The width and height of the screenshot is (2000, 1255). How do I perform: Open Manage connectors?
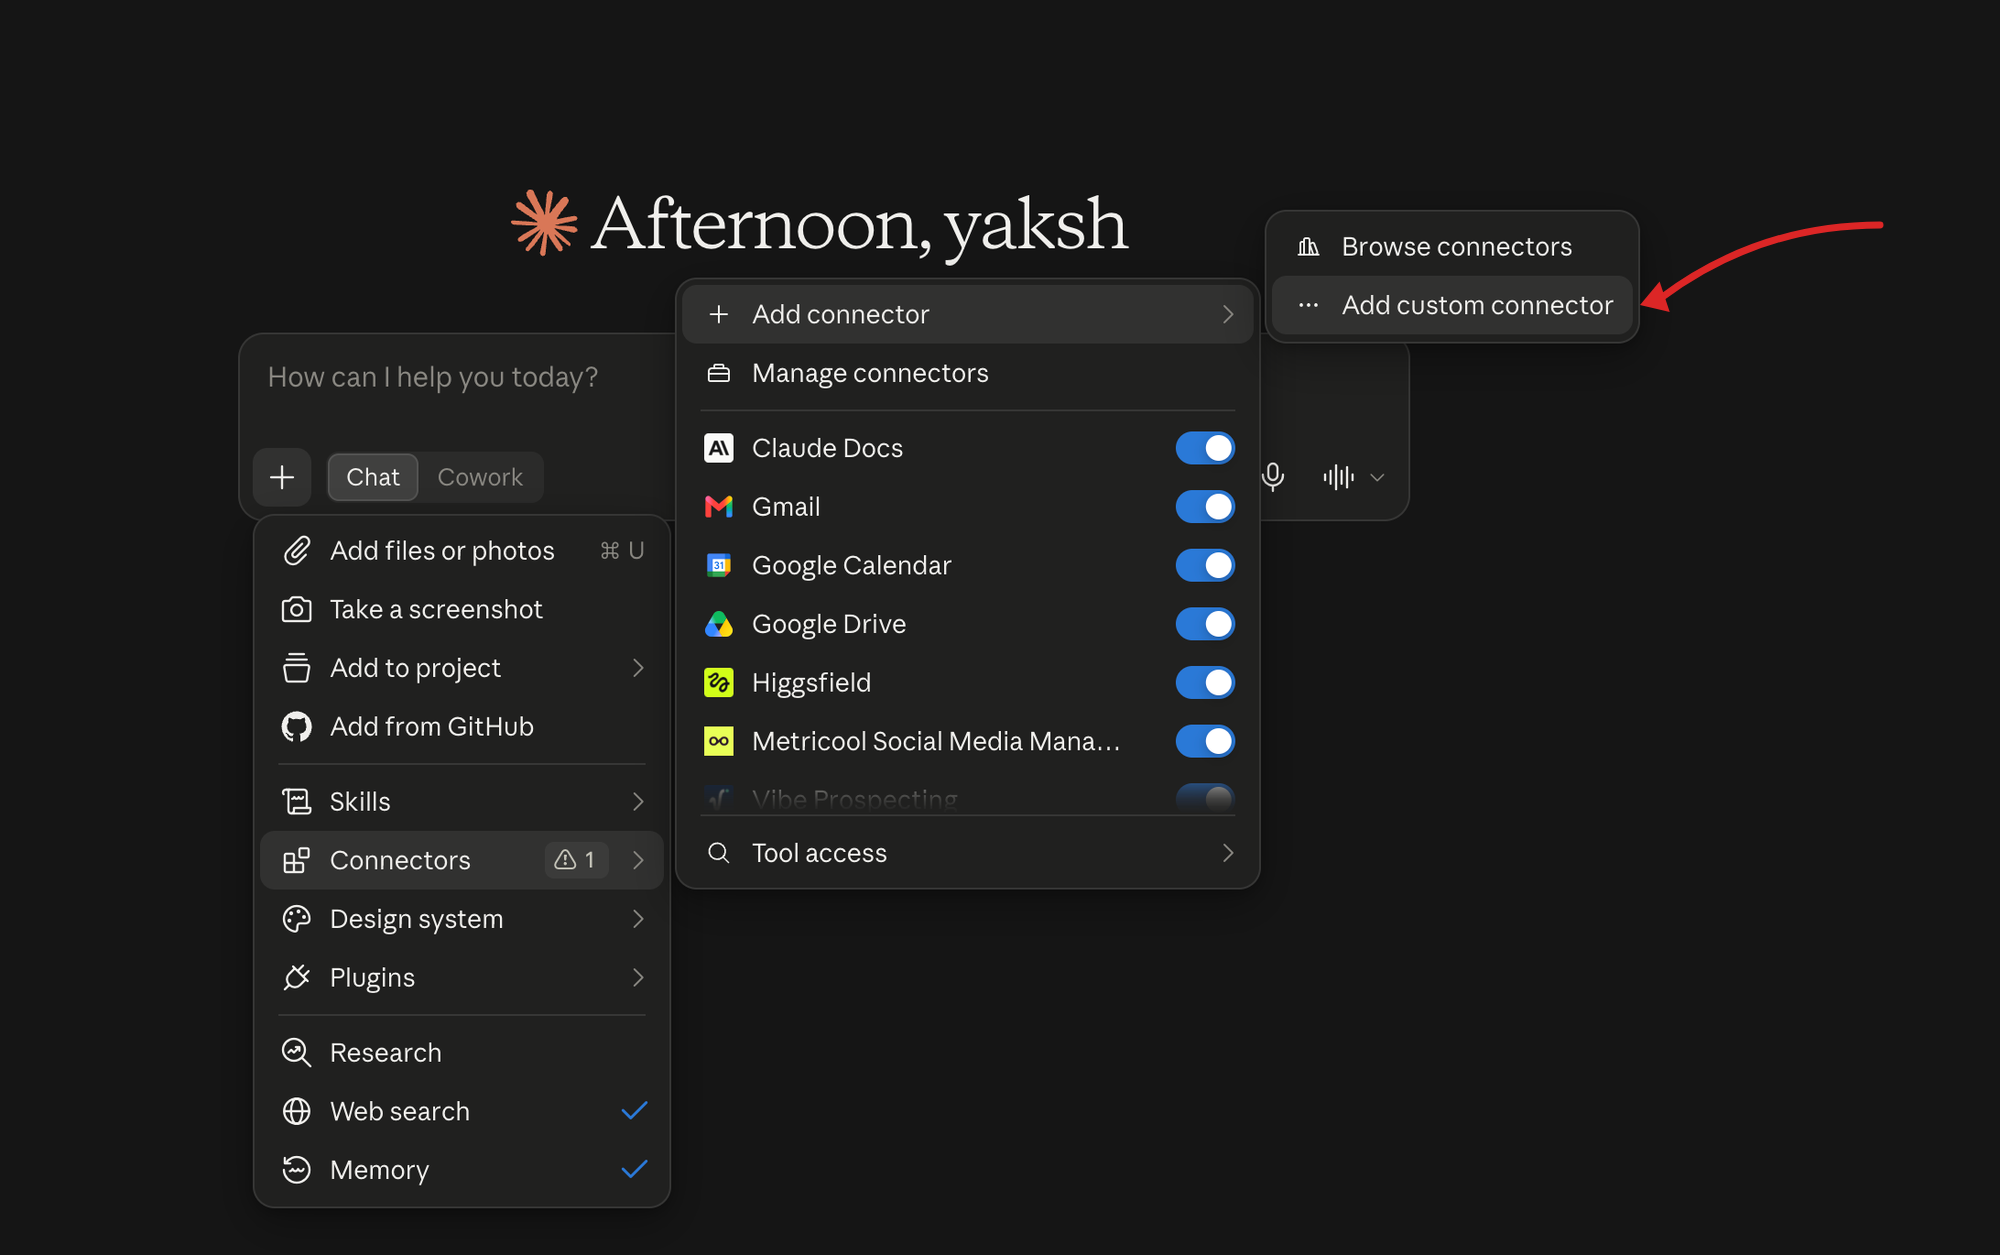click(x=968, y=373)
